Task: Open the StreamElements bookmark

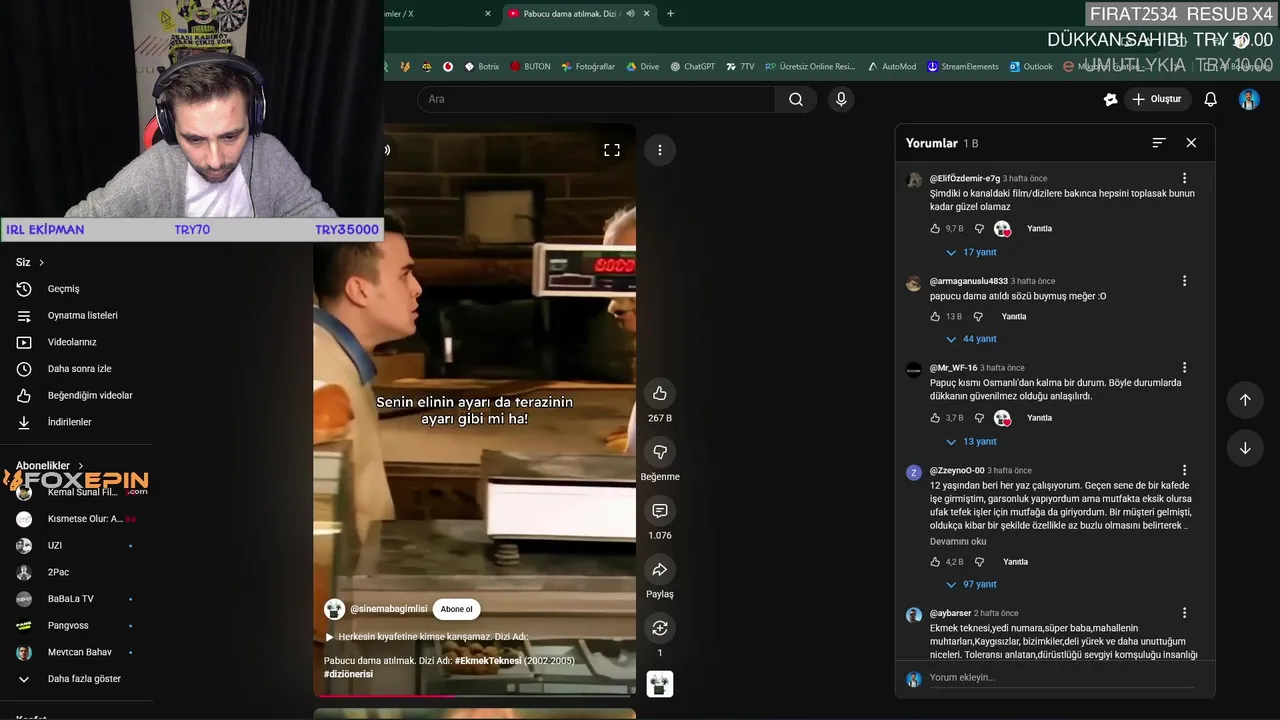Action: (962, 67)
